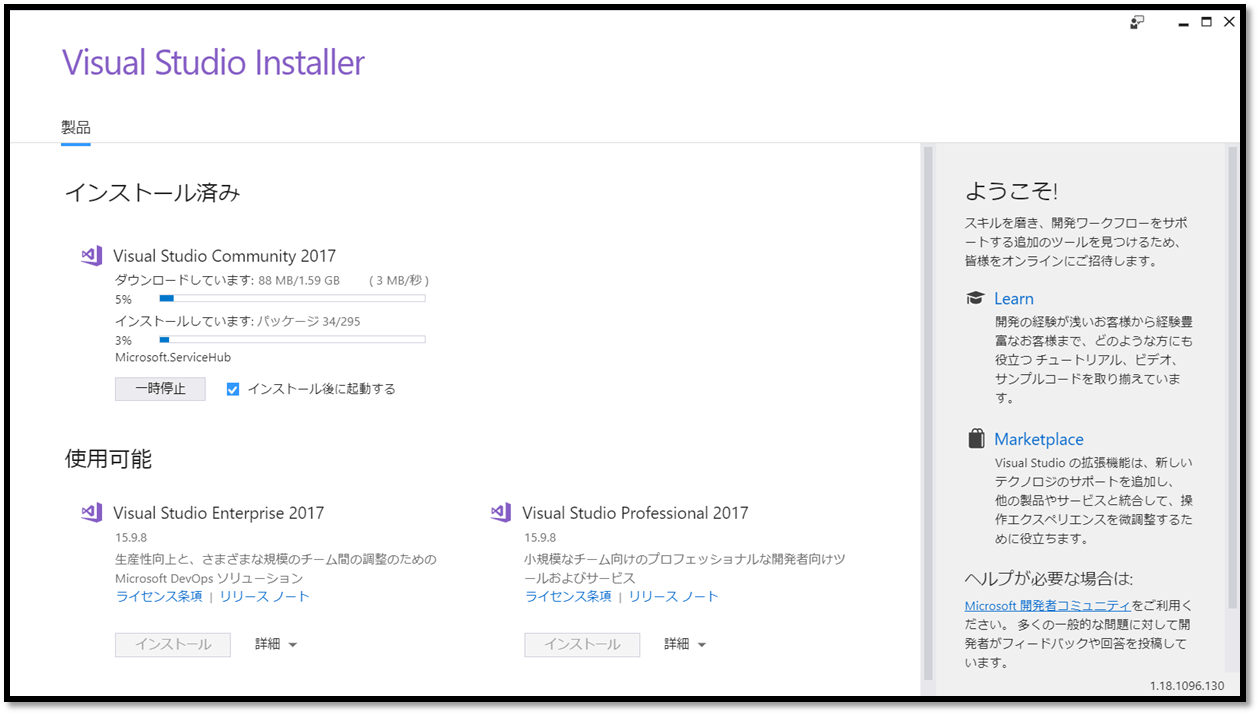This screenshot has height=715, width=1259.
Task: Click the Visual Studio Professional 2017 logo icon
Action: click(x=501, y=513)
